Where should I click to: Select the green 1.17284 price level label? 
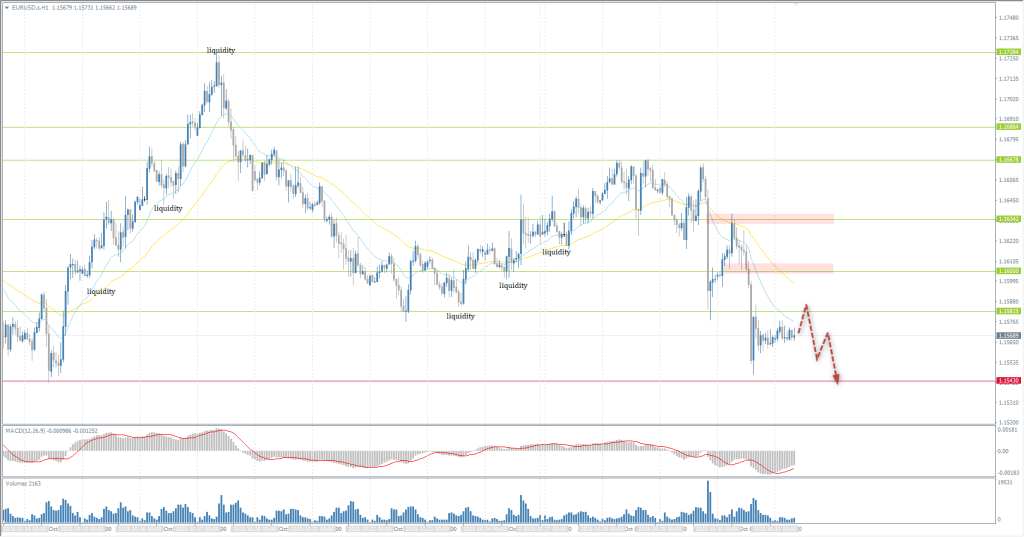[1007, 52]
